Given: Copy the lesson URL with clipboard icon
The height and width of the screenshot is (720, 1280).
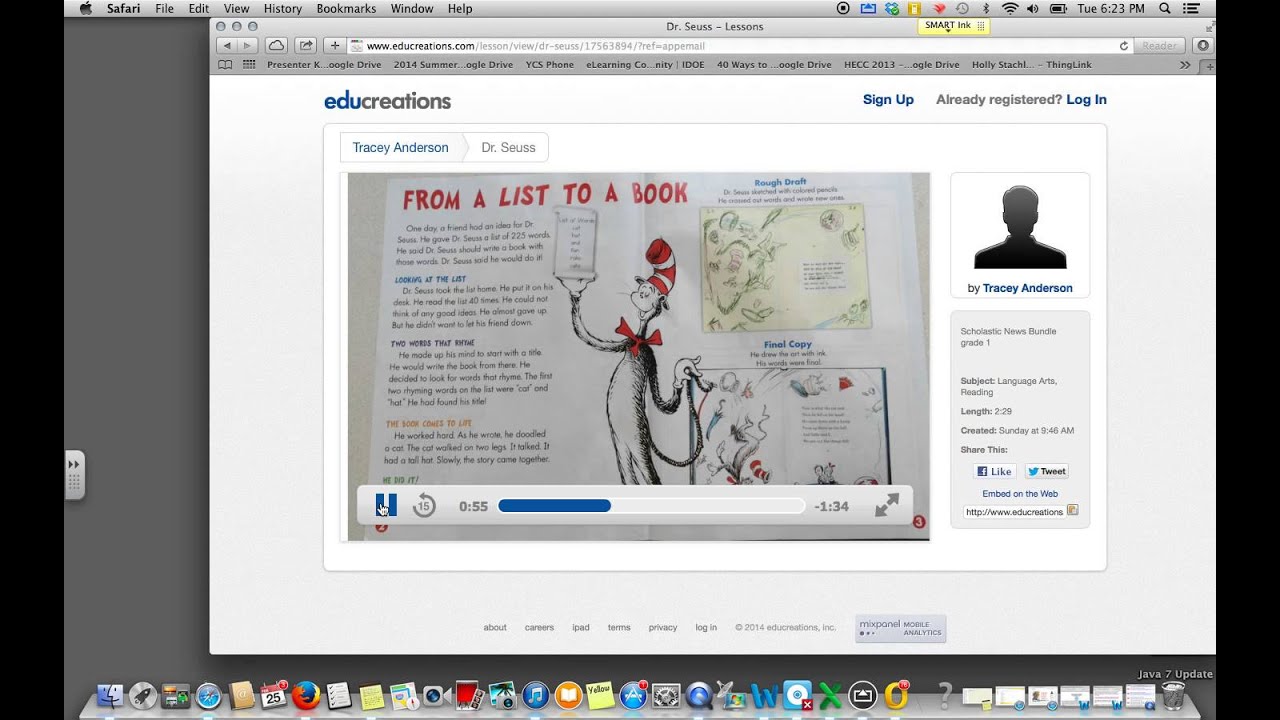Looking at the screenshot, I should pos(1073,510).
